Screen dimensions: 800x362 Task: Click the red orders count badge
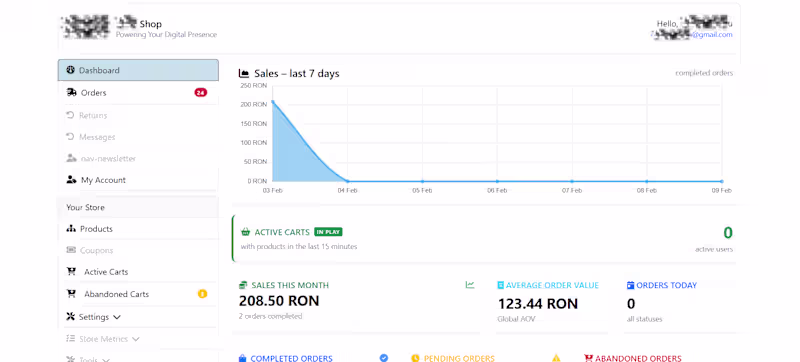click(x=201, y=92)
